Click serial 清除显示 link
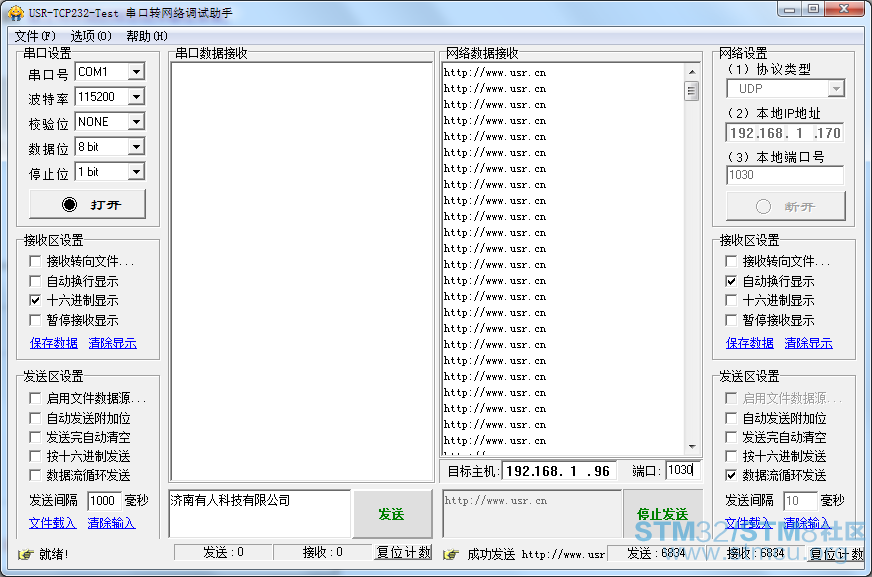872x577 pixels. (x=112, y=343)
